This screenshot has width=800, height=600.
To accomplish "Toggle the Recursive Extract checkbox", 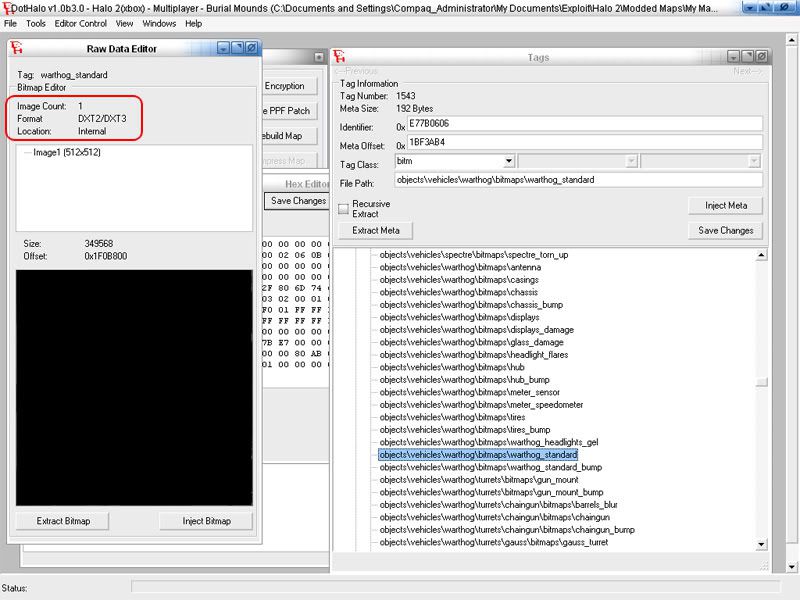I will (x=343, y=209).
